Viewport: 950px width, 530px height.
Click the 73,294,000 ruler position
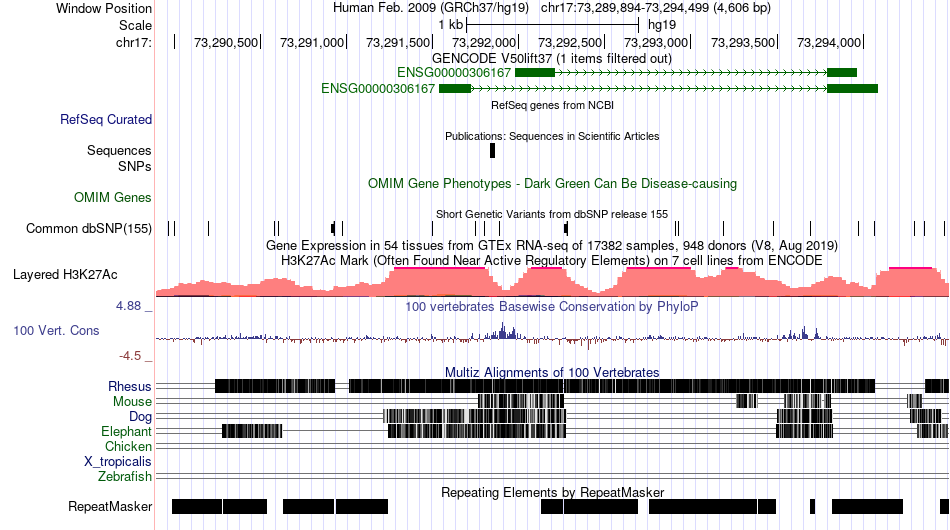[829, 42]
